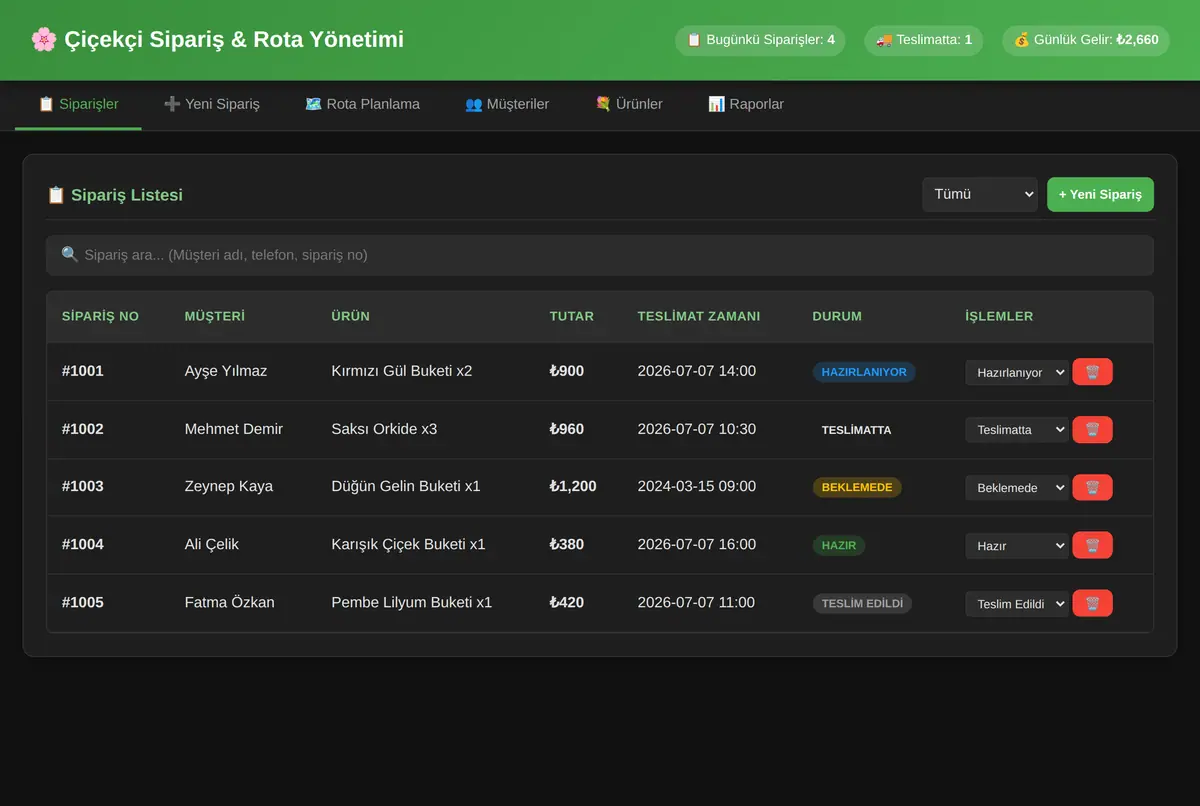Expand Beklemede status dropdown for #1003
The height and width of the screenshot is (806, 1200).
(x=1017, y=488)
